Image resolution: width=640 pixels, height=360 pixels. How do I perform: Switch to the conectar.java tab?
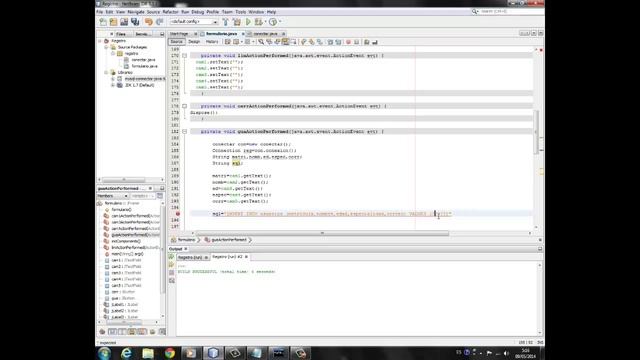265,34
